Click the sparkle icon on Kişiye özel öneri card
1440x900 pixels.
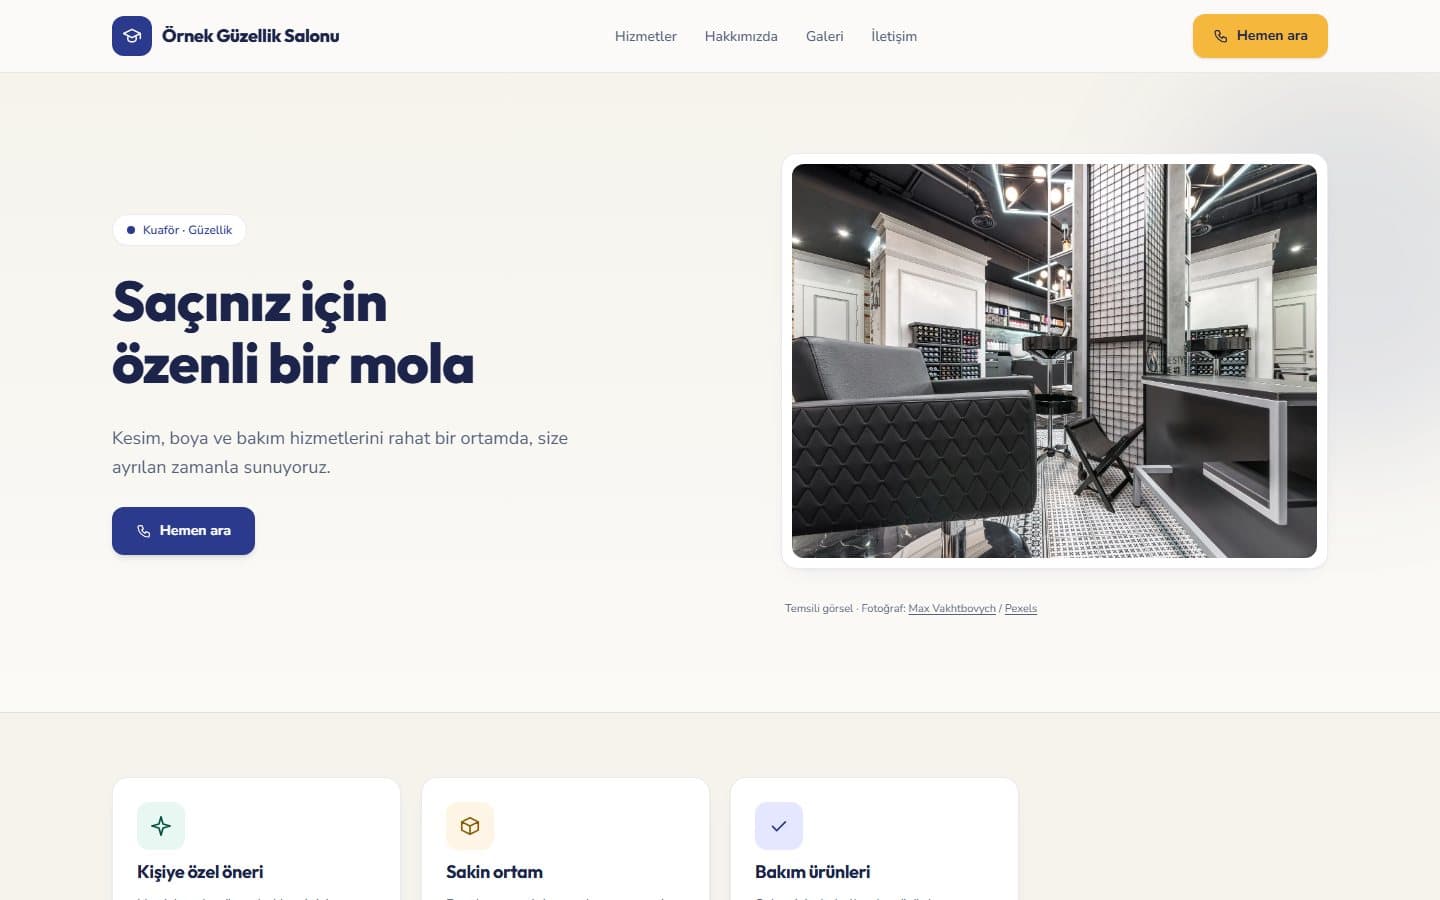click(x=161, y=826)
